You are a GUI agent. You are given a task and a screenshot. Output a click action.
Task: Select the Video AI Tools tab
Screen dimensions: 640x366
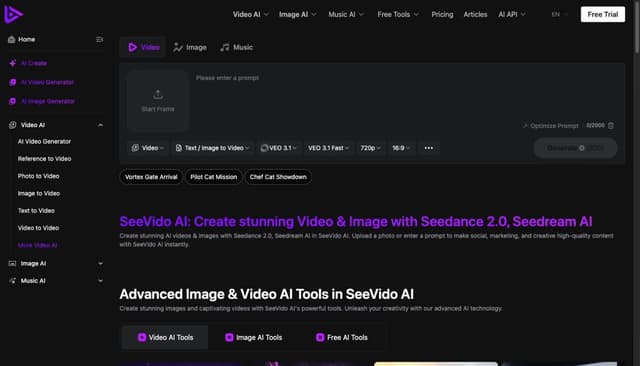tap(165, 338)
